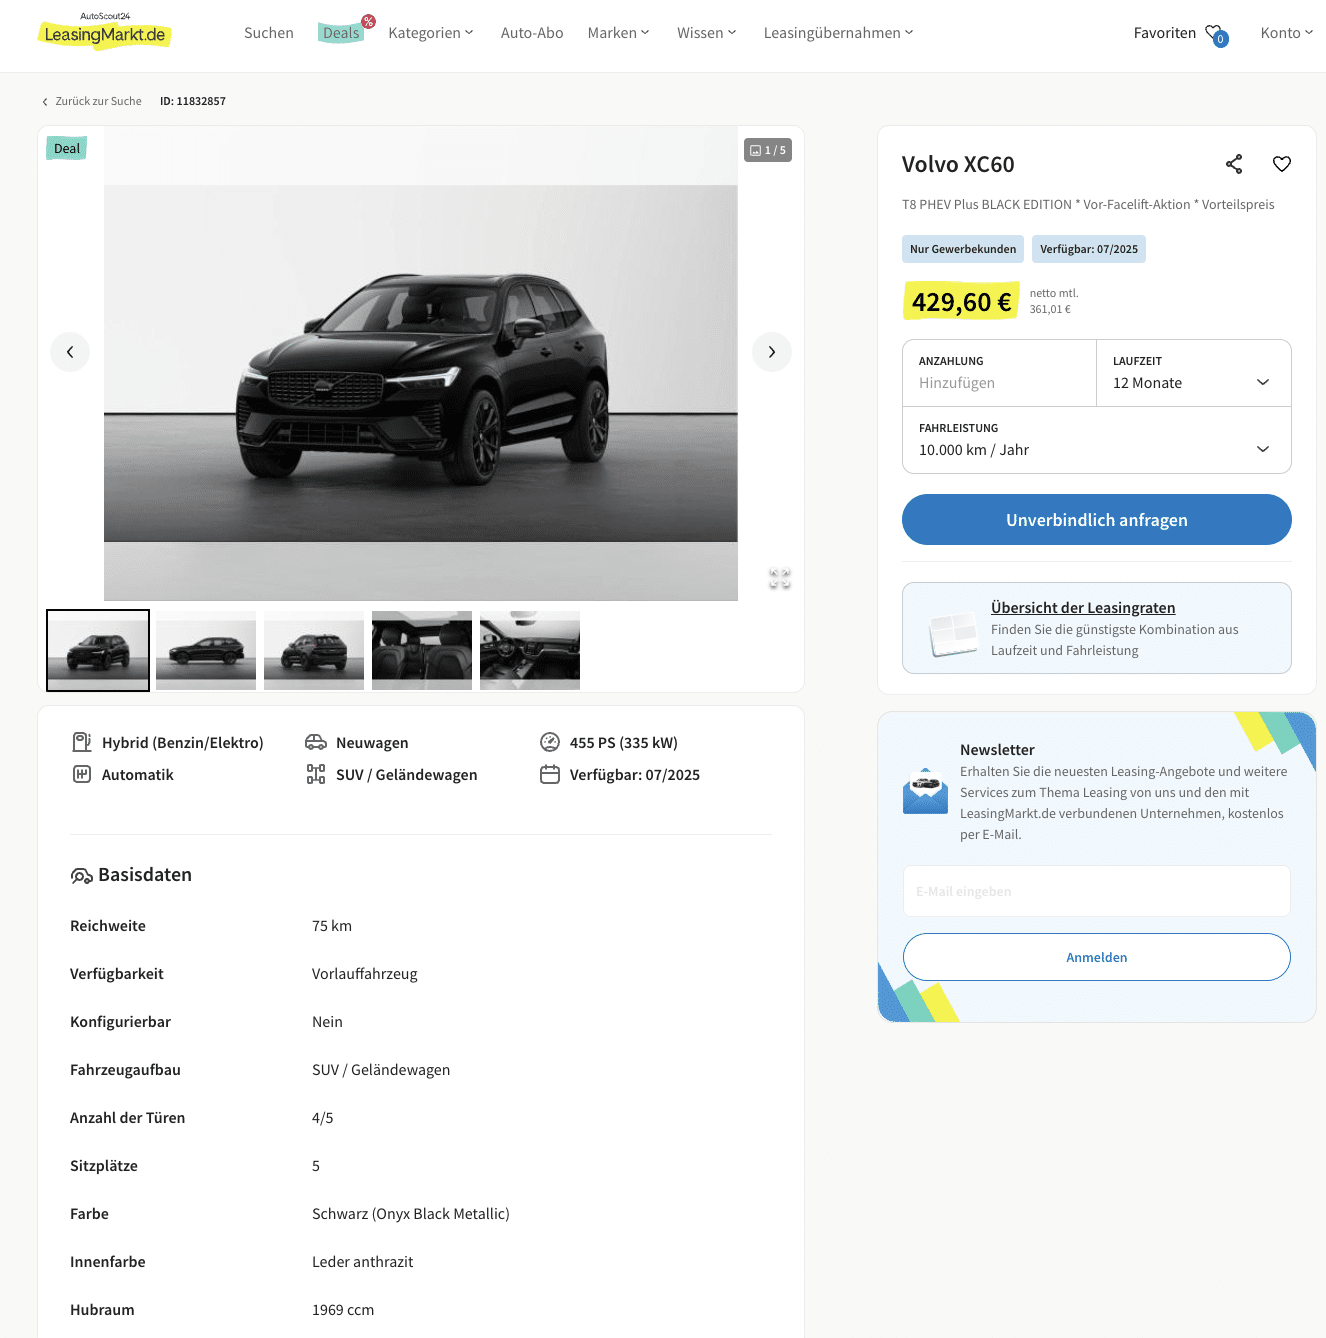Open the LeasingMarkt.de home logo
This screenshot has height=1338, width=1326.
[105, 31]
